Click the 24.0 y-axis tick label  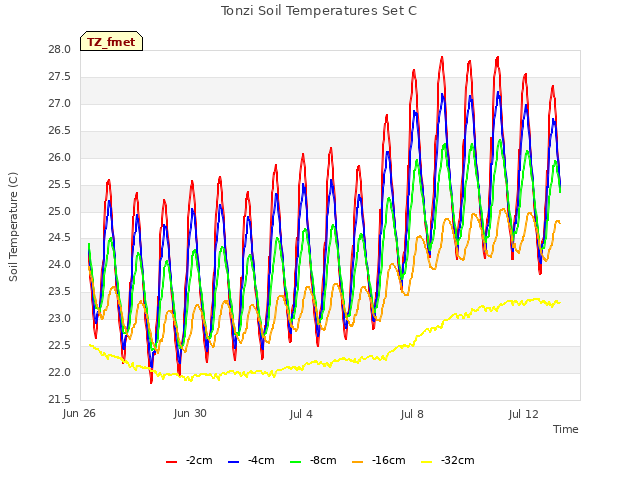click(x=60, y=265)
